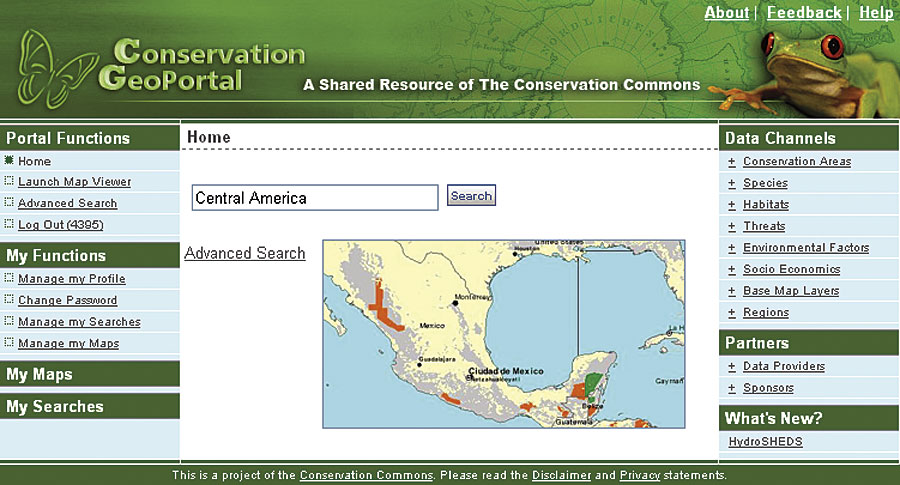This screenshot has width=900, height=485.
Task: Expand the Base Map Layers plus sign
Action: click(x=731, y=292)
